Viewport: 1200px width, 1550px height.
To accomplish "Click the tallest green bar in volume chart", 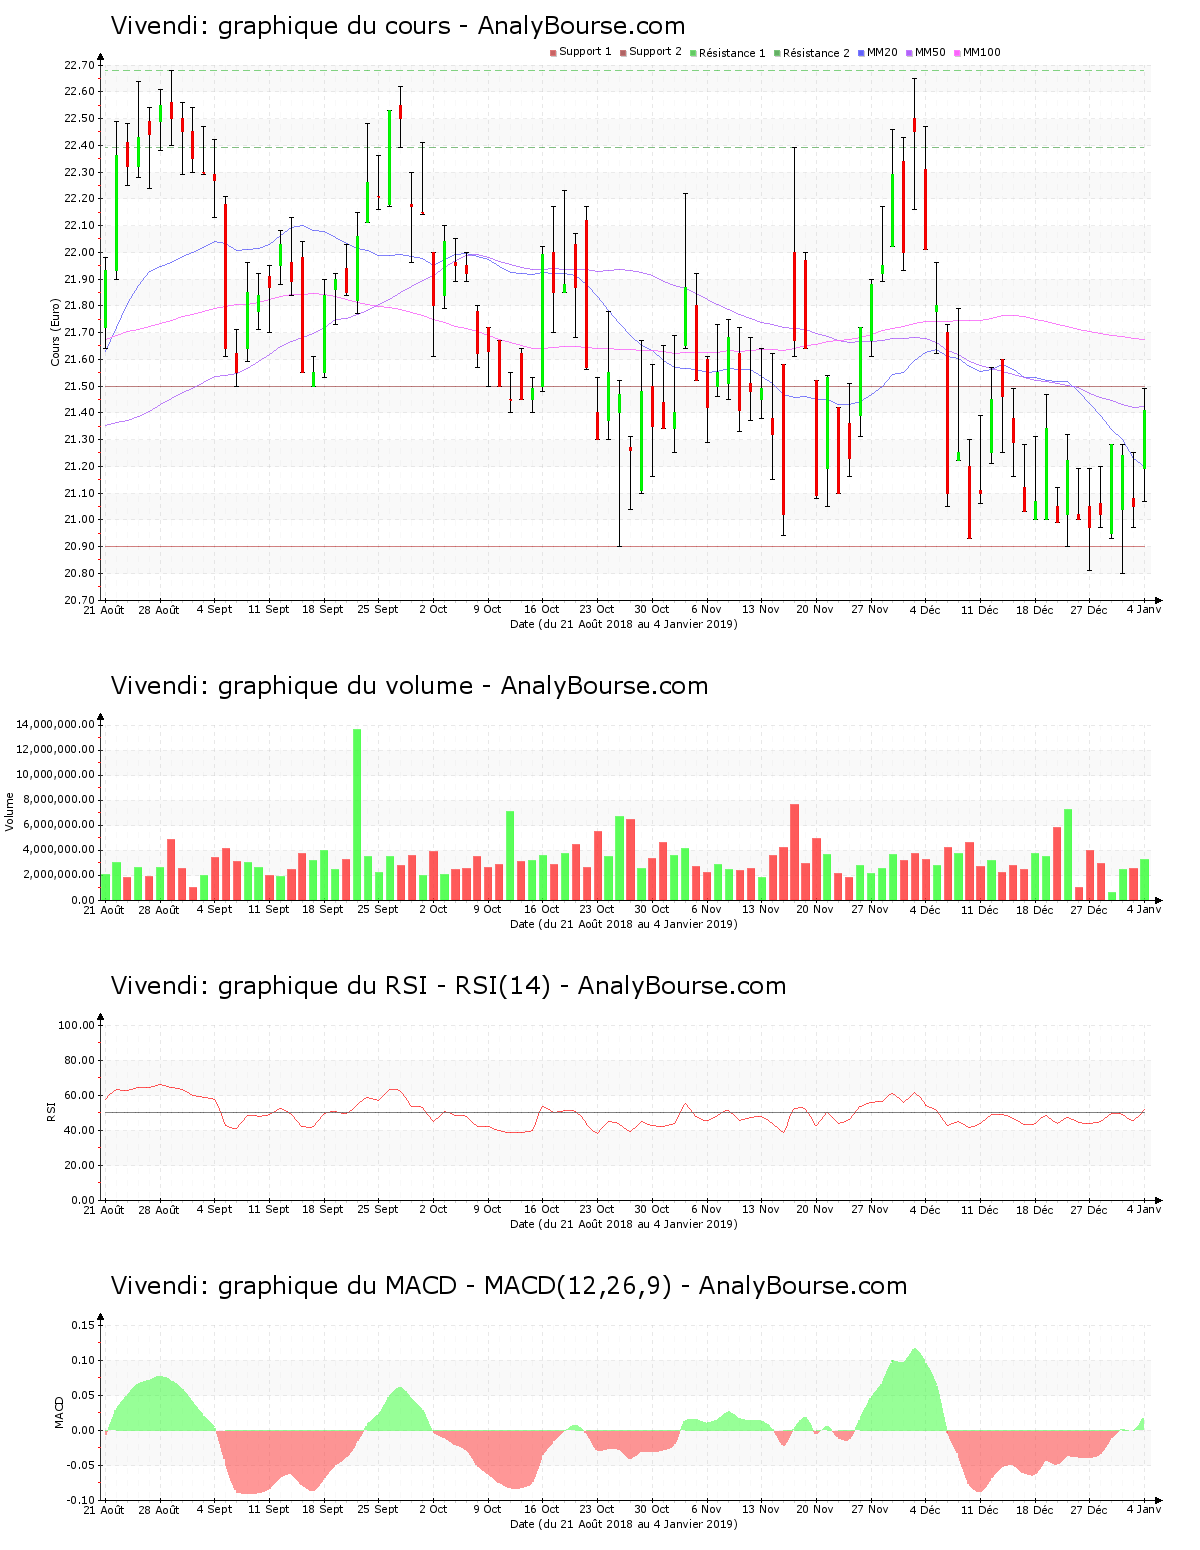I will pyautogui.click(x=357, y=814).
